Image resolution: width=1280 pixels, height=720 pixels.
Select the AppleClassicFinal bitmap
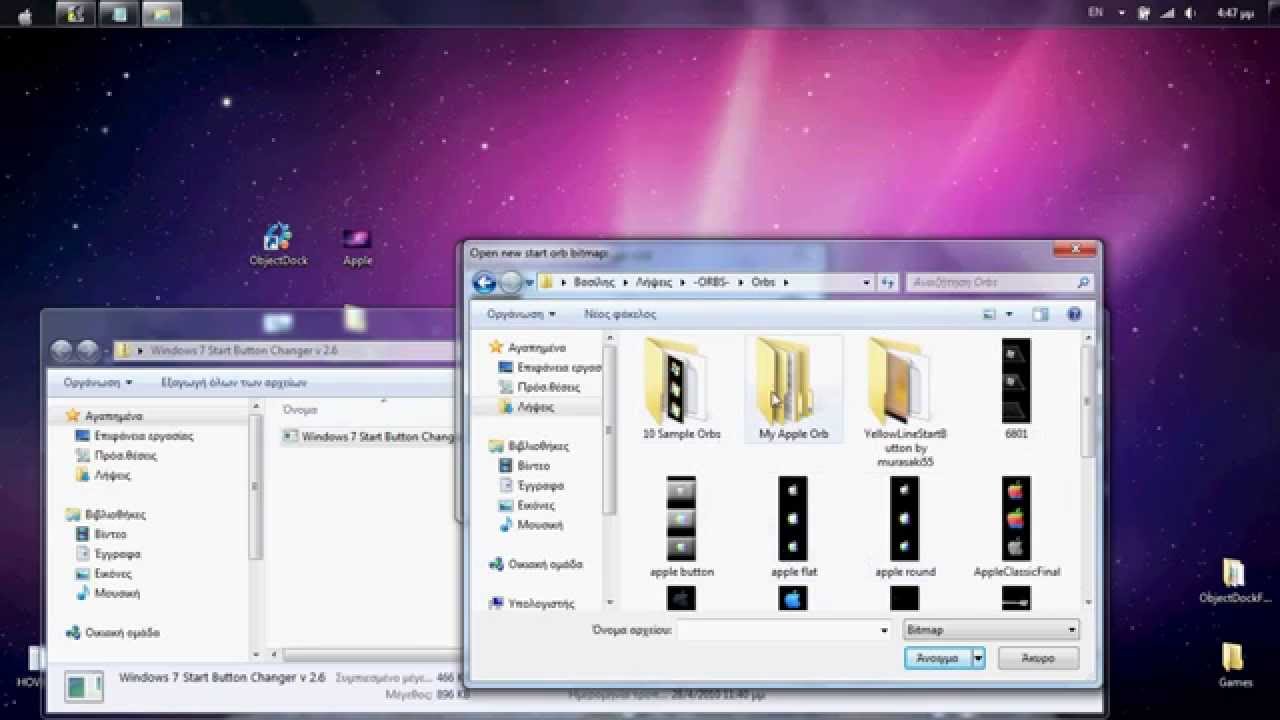click(1016, 527)
